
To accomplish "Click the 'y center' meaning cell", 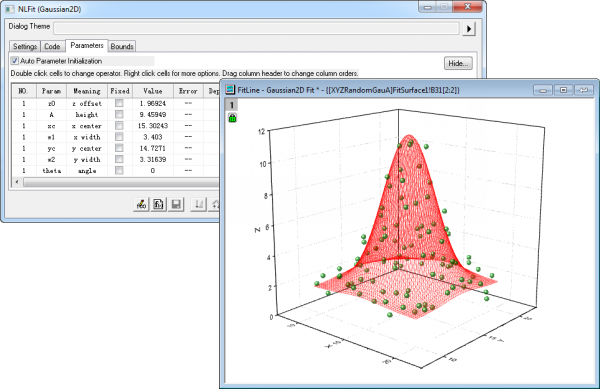I will point(87,148).
